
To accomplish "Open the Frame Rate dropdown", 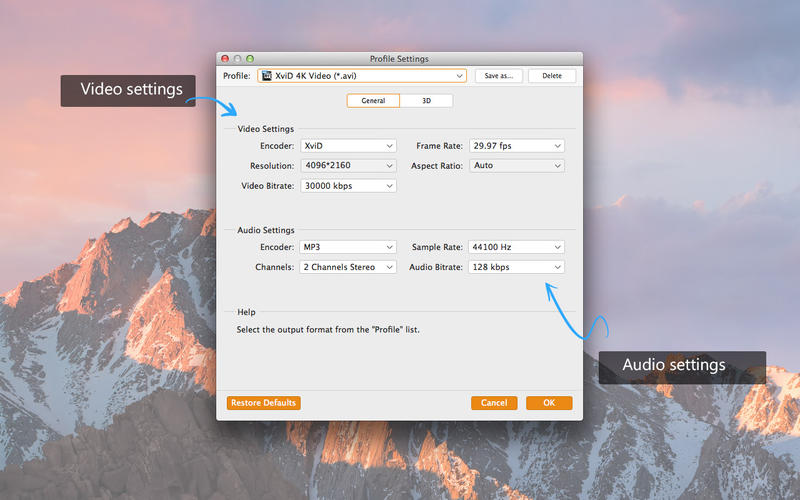I will (516, 146).
